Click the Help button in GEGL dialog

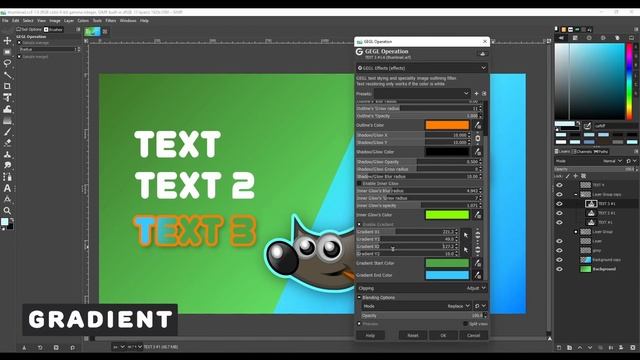tap(370, 336)
